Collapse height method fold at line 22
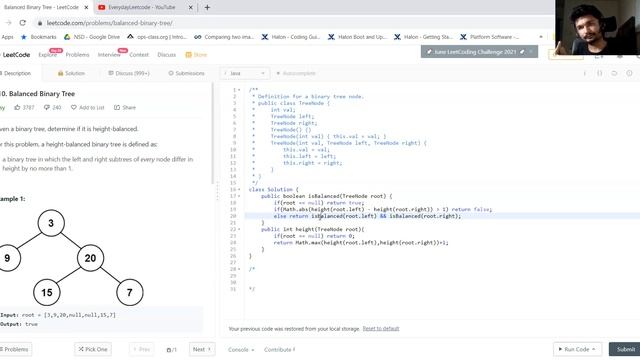 pyautogui.click(x=239, y=229)
